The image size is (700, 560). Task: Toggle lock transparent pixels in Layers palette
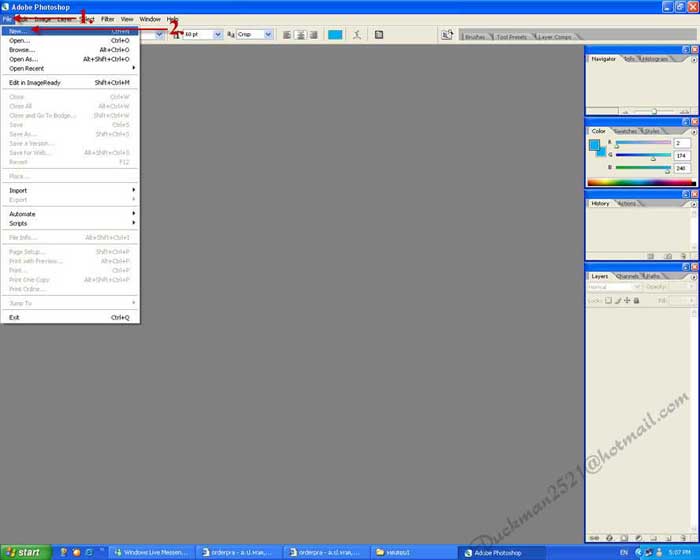(x=608, y=301)
